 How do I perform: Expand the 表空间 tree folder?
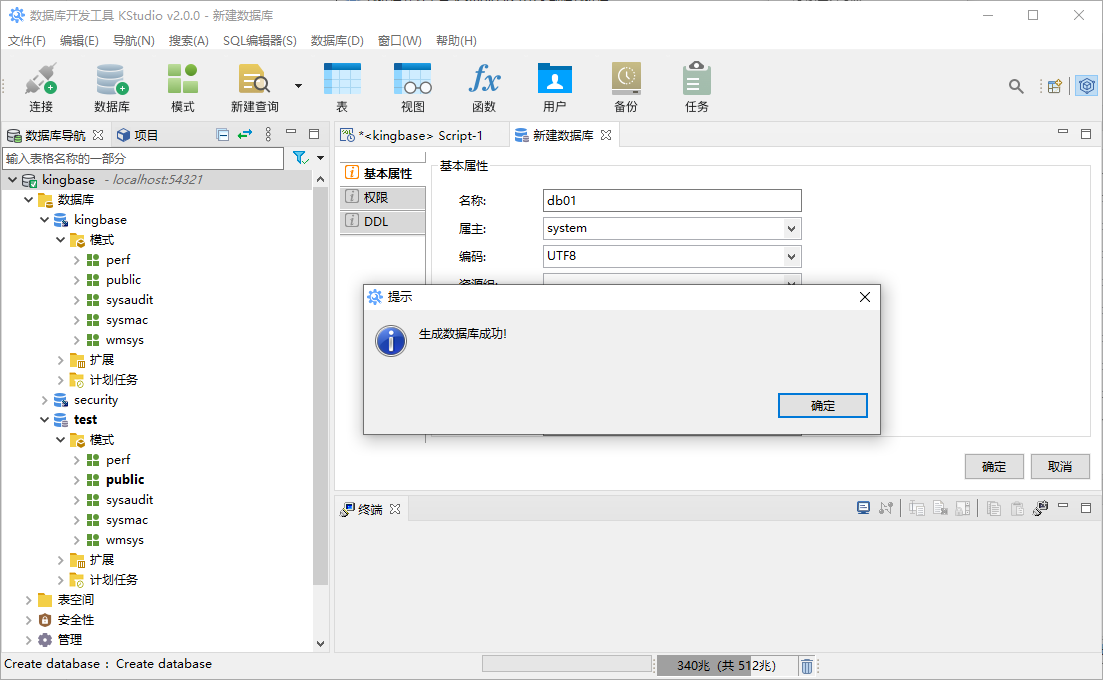pos(28,600)
